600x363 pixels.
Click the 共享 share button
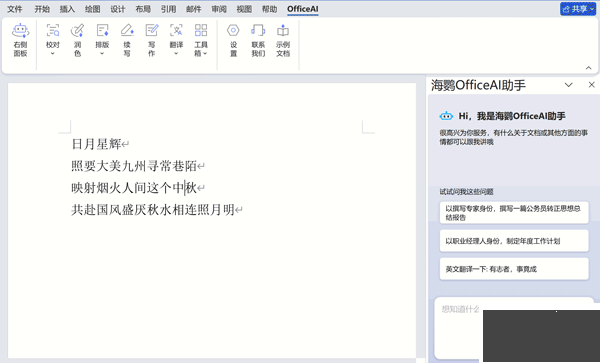click(578, 9)
